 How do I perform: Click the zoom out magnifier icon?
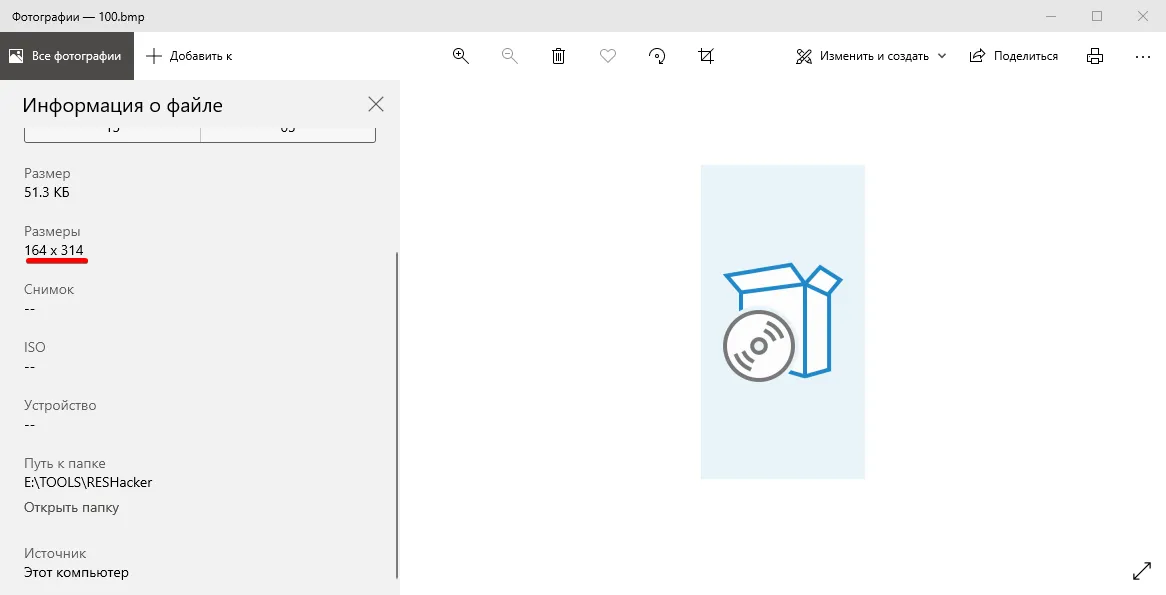tap(509, 56)
